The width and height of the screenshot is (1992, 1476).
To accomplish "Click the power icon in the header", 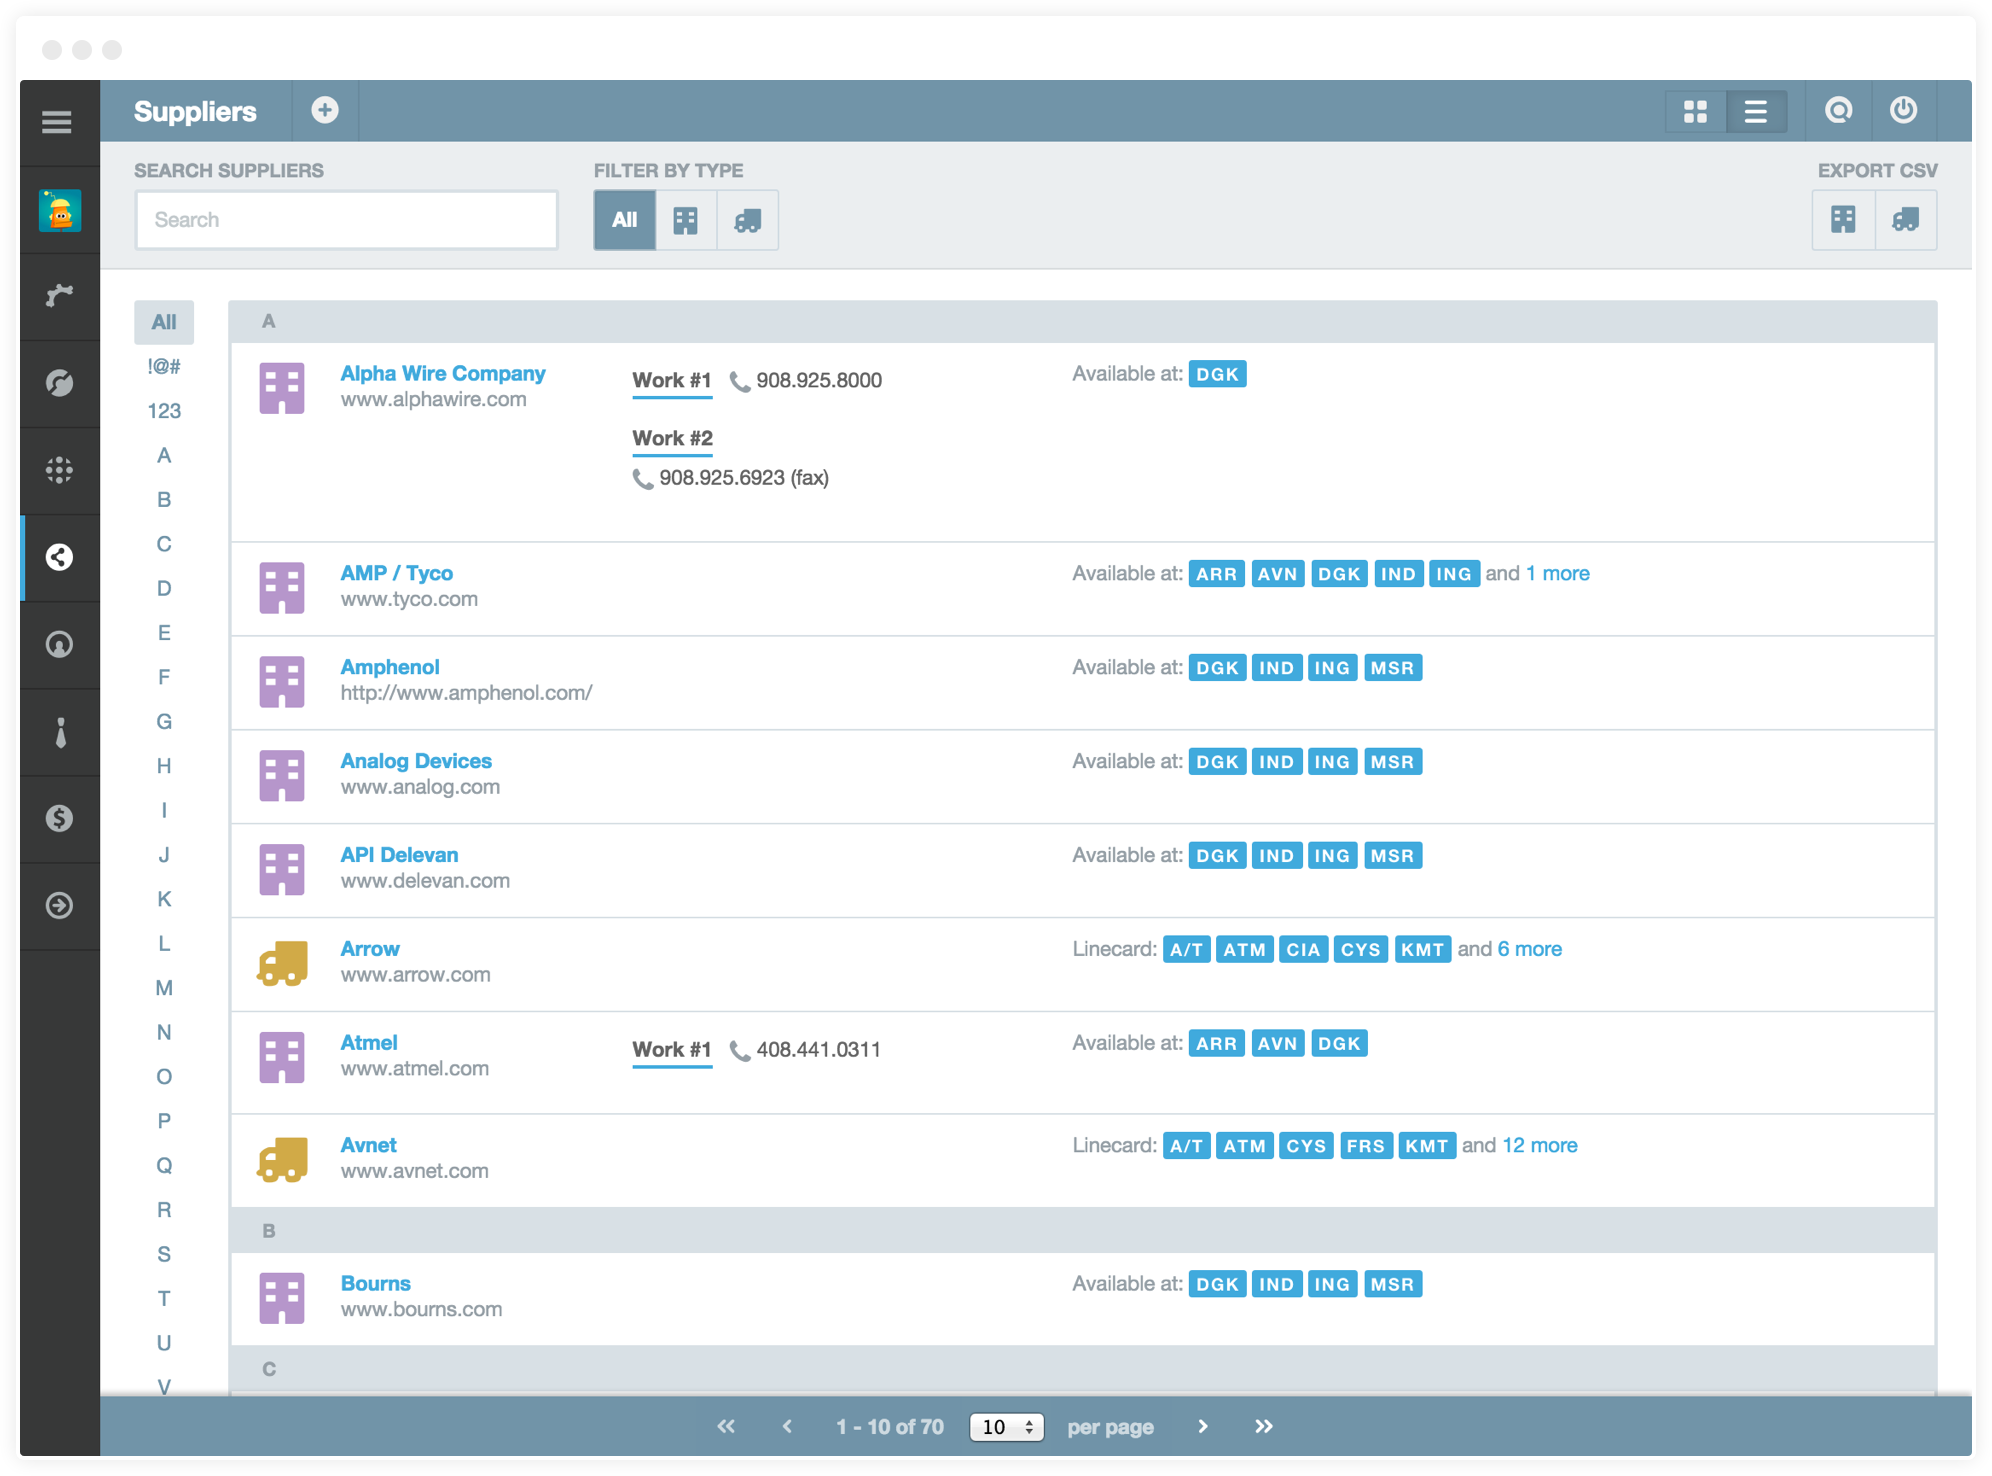I will coord(1903,110).
